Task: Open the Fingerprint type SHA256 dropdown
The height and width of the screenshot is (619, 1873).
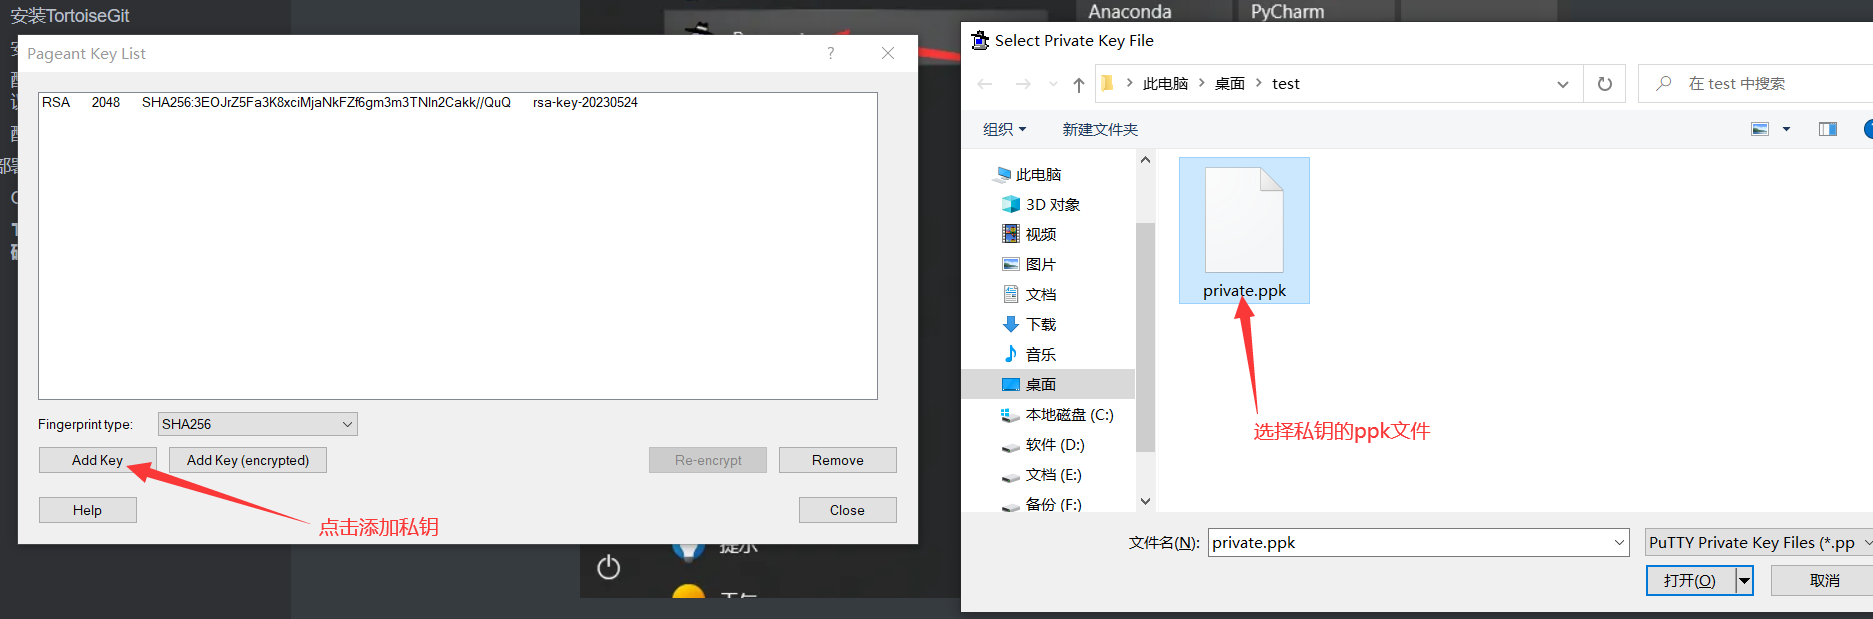Action: 257,424
